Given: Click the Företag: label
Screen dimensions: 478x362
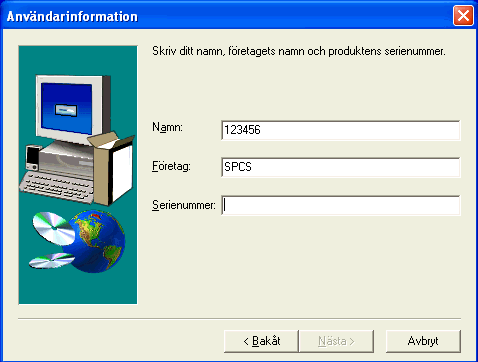Looking at the screenshot, I should click(171, 166).
